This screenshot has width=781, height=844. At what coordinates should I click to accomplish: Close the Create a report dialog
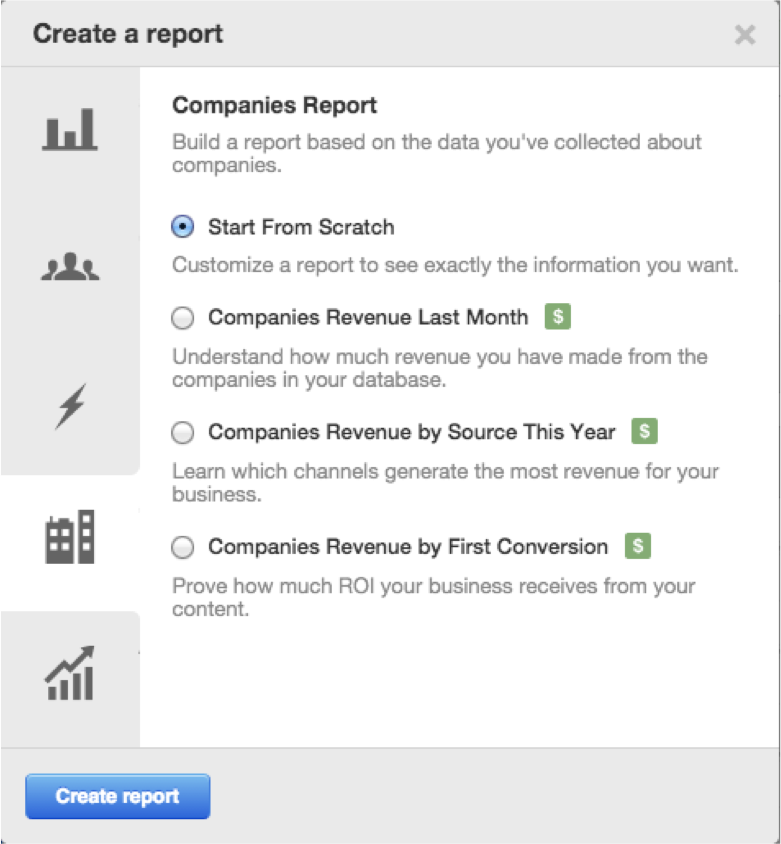click(x=745, y=35)
